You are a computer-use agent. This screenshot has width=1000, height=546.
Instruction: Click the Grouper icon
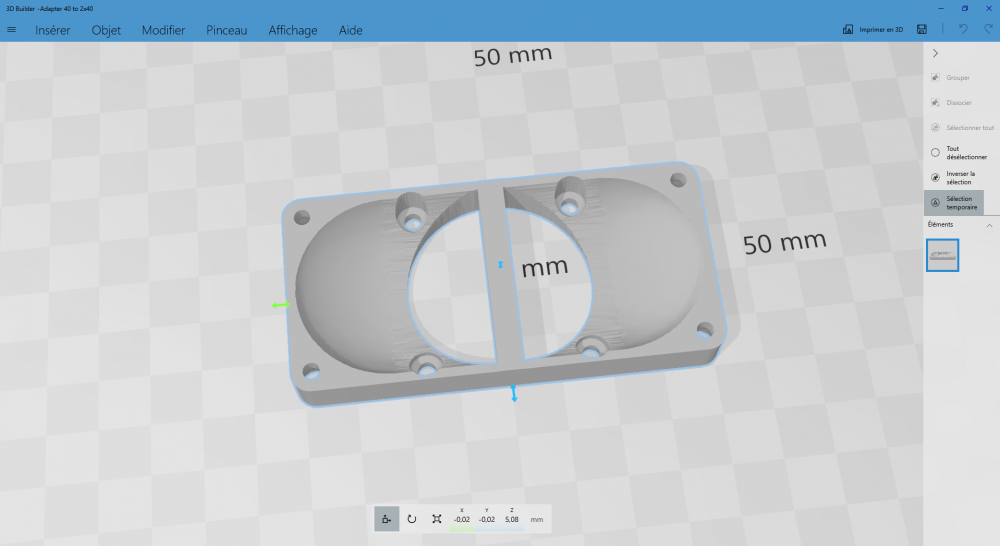click(x=935, y=78)
